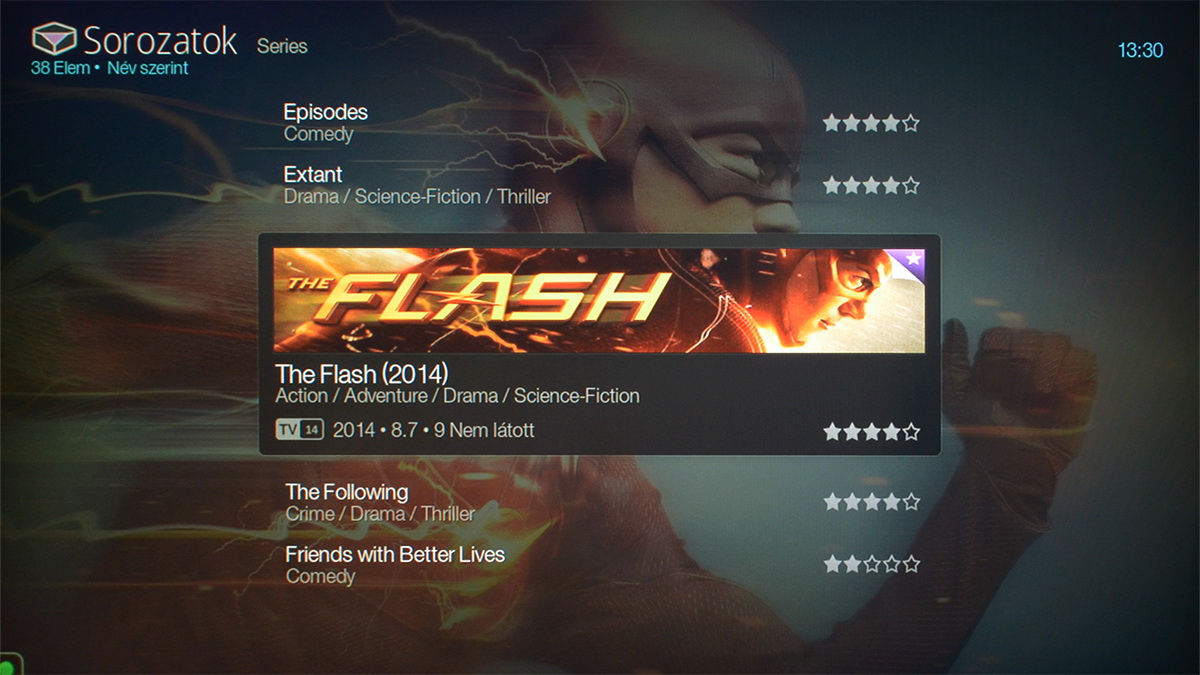The width and height of the screenshot is (1200, 675).
Task: Select the Episodes series entry
Action: [x=600, y=123]
